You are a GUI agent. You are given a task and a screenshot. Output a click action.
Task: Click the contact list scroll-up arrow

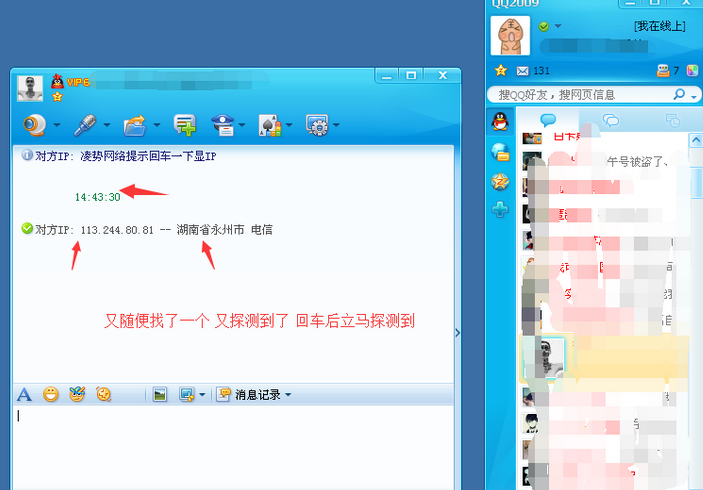tap(696, 141)
